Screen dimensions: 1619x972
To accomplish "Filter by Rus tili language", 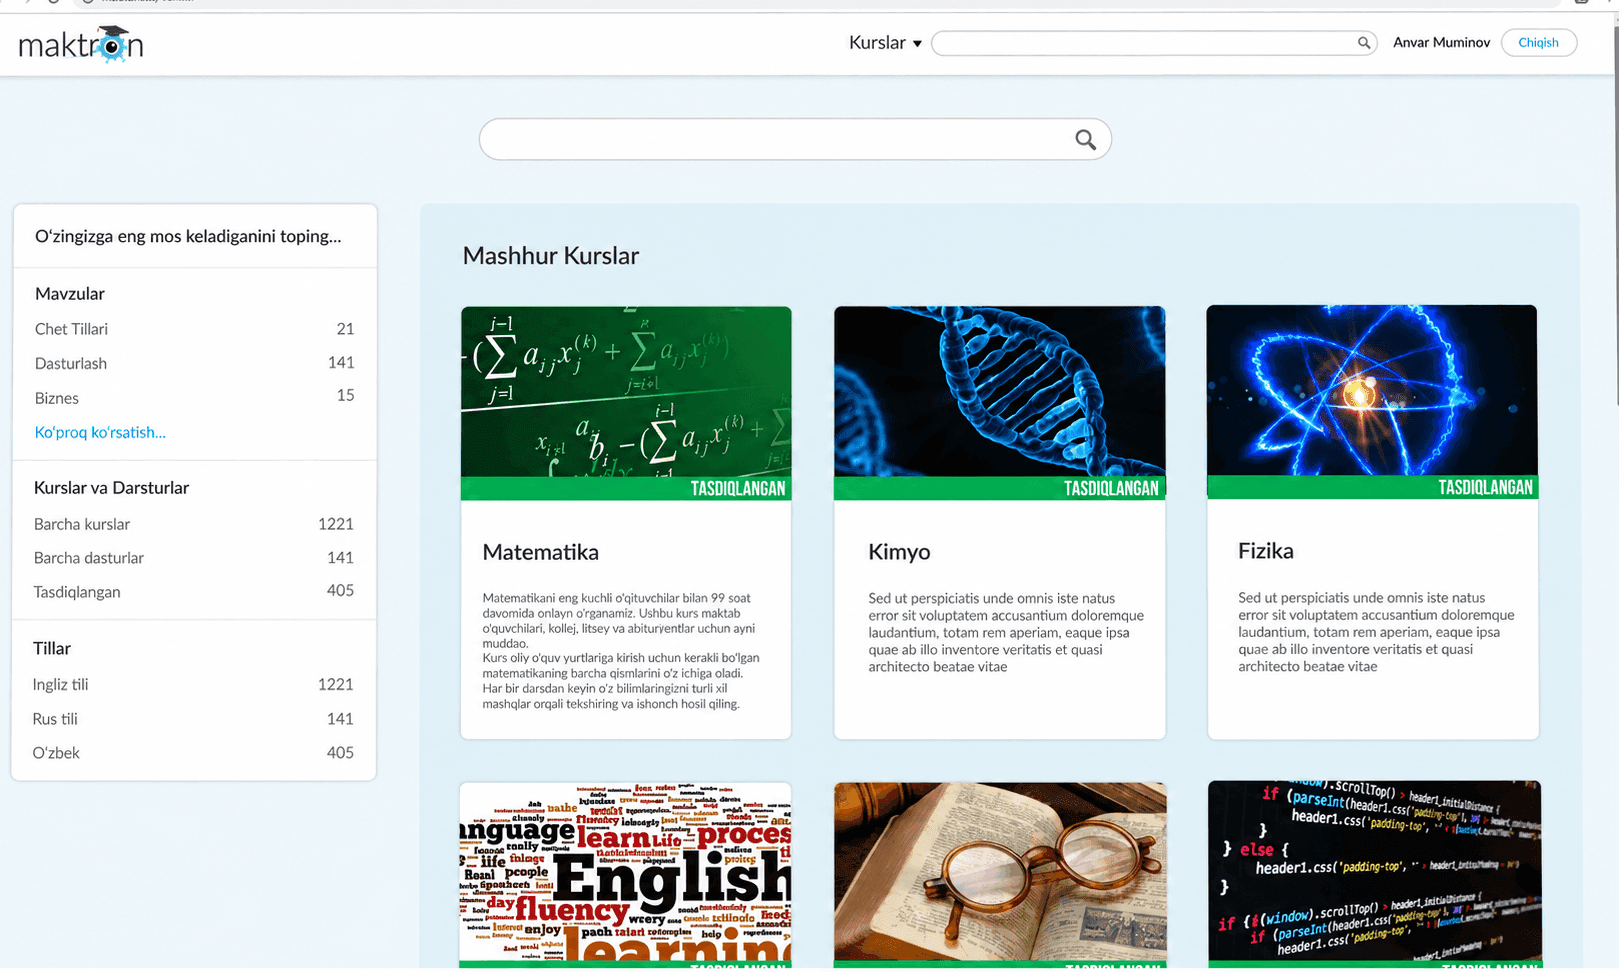I will (x=55, y=719).
